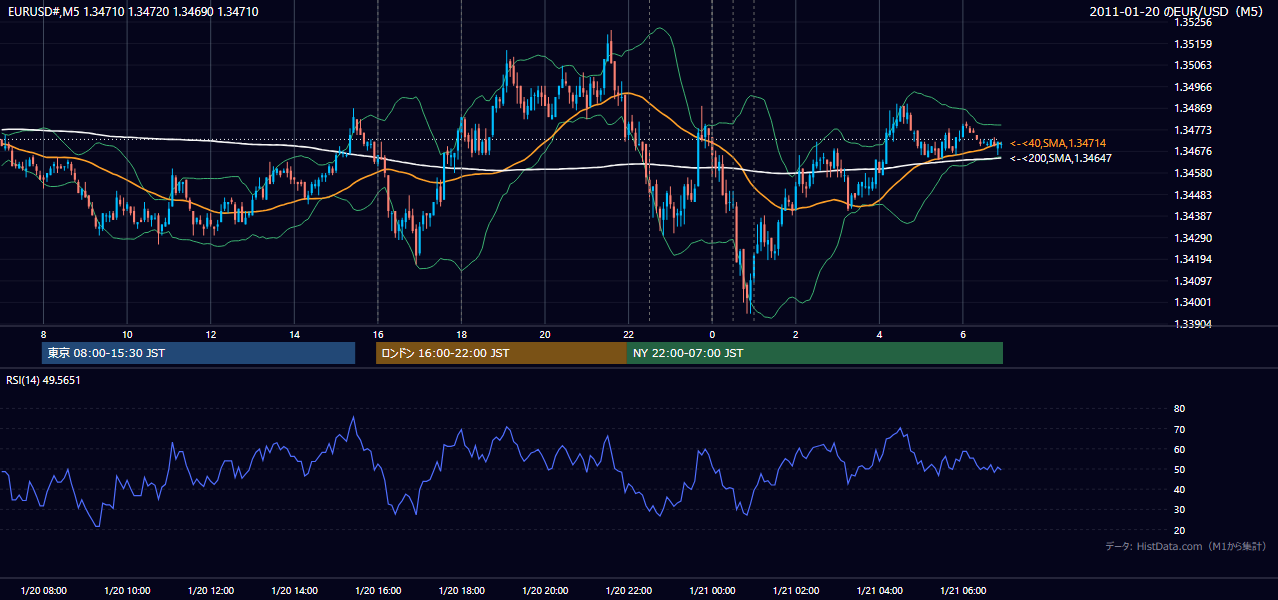Click the 200 SMA 1.34647 label
Screen dimensions: 1278x600
pos(1060,158)
